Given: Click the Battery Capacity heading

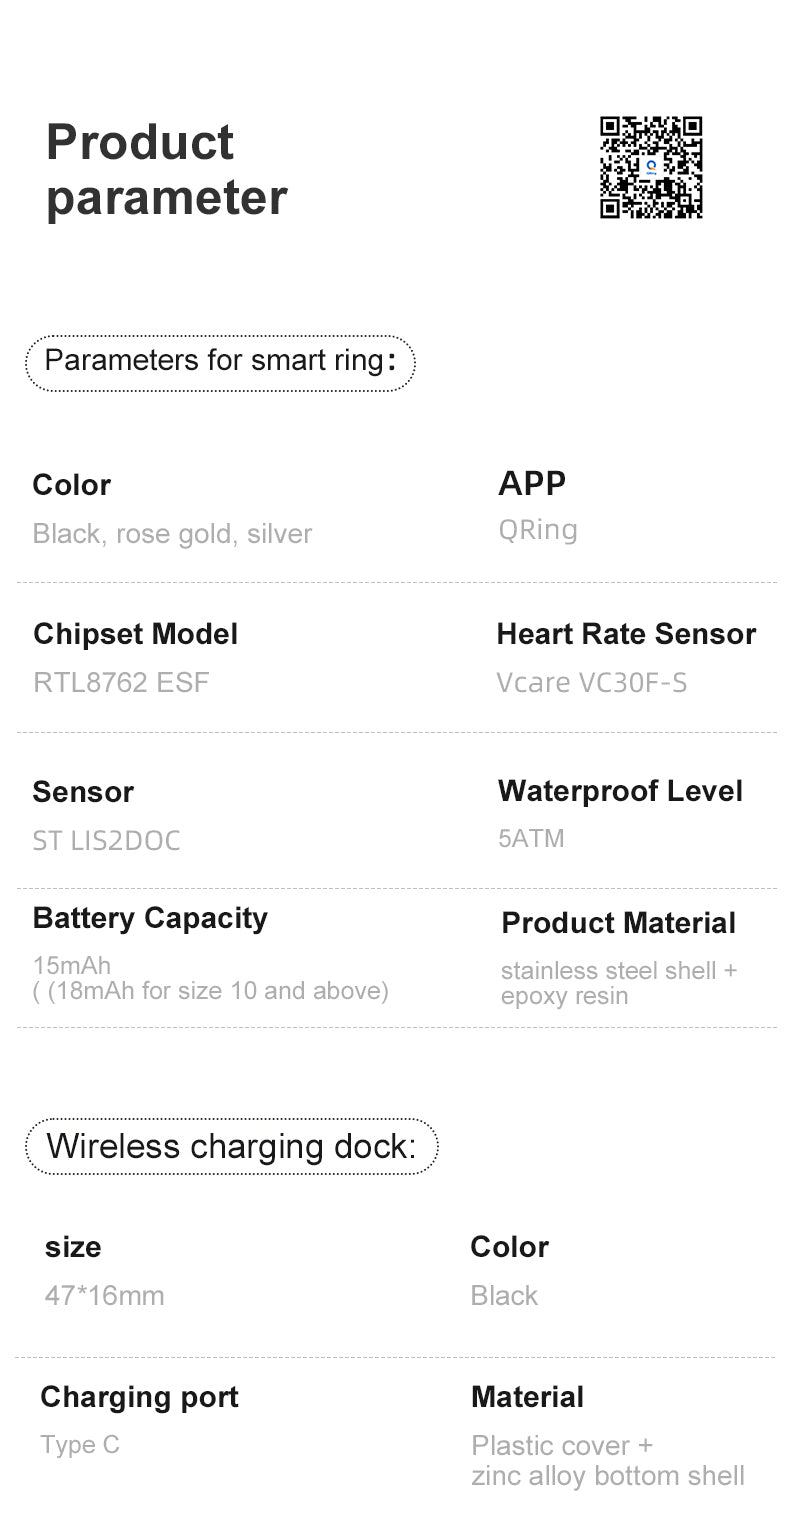Looking at the screenshot, I should pyautogui.click(x=150, y=918).
